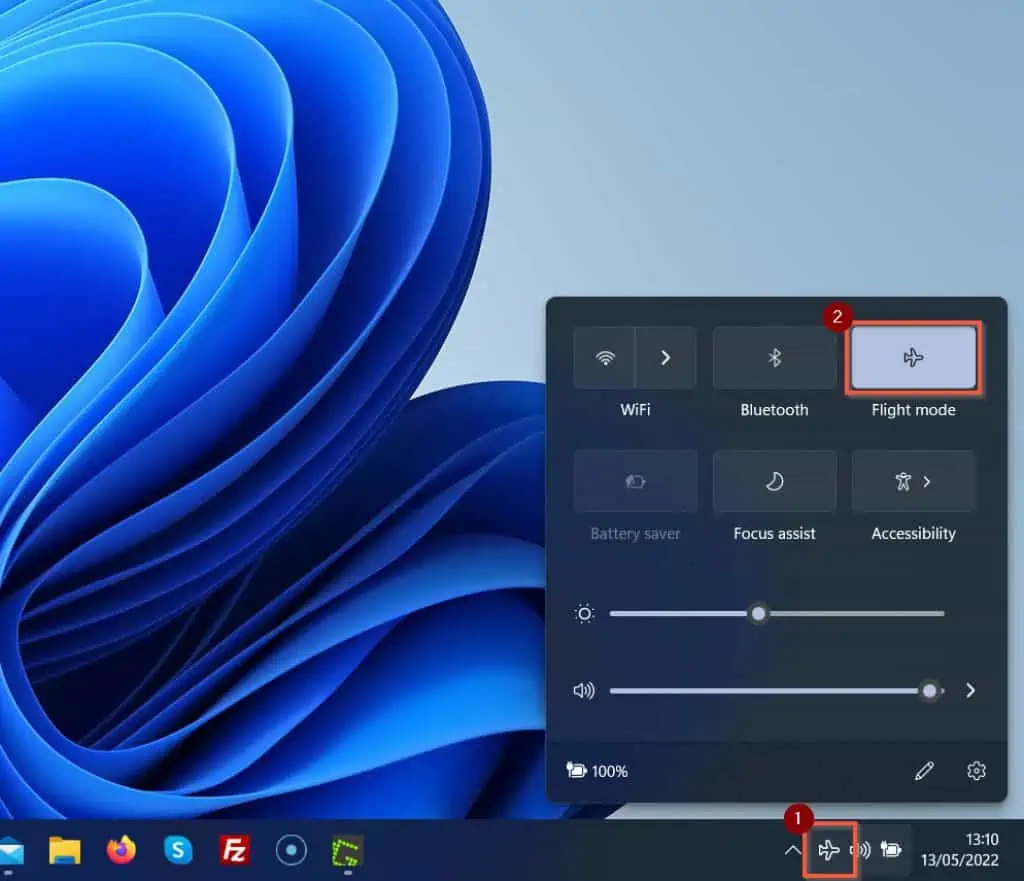Open Greenshot from the taskbar

pyautogui.click(x=345, y=853)
